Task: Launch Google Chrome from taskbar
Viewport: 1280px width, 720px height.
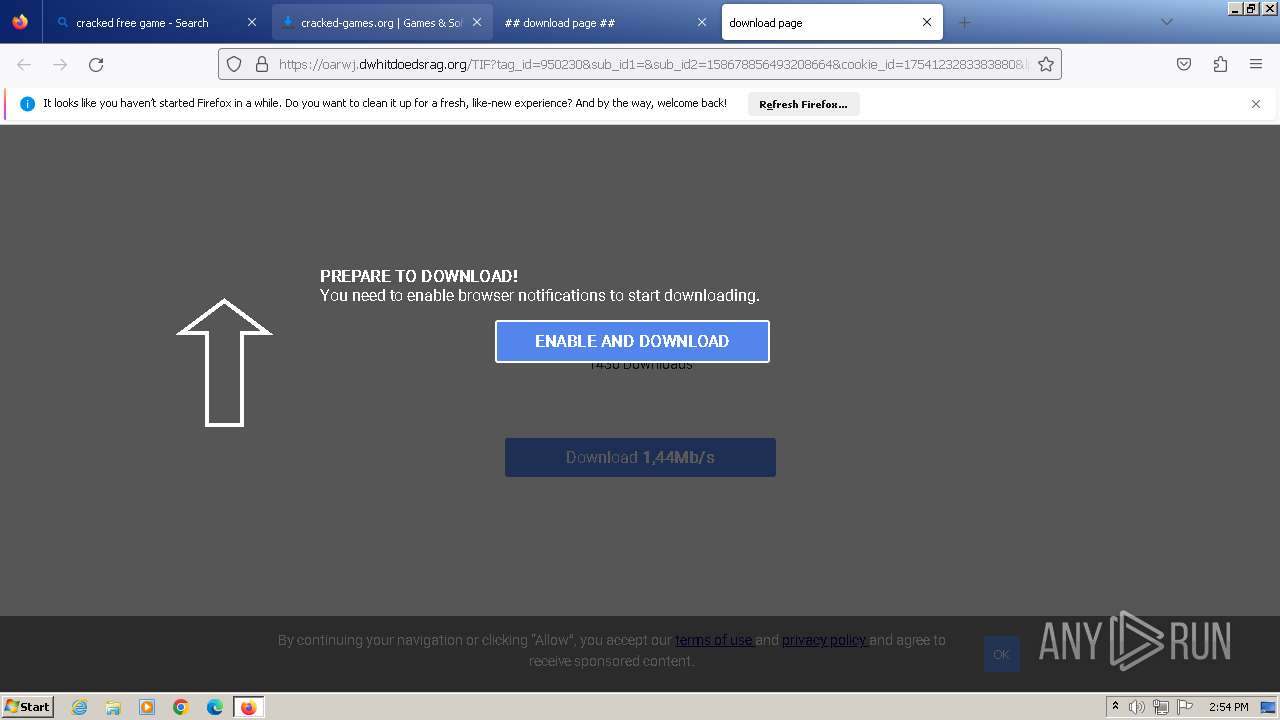Action: pos(181,707)
